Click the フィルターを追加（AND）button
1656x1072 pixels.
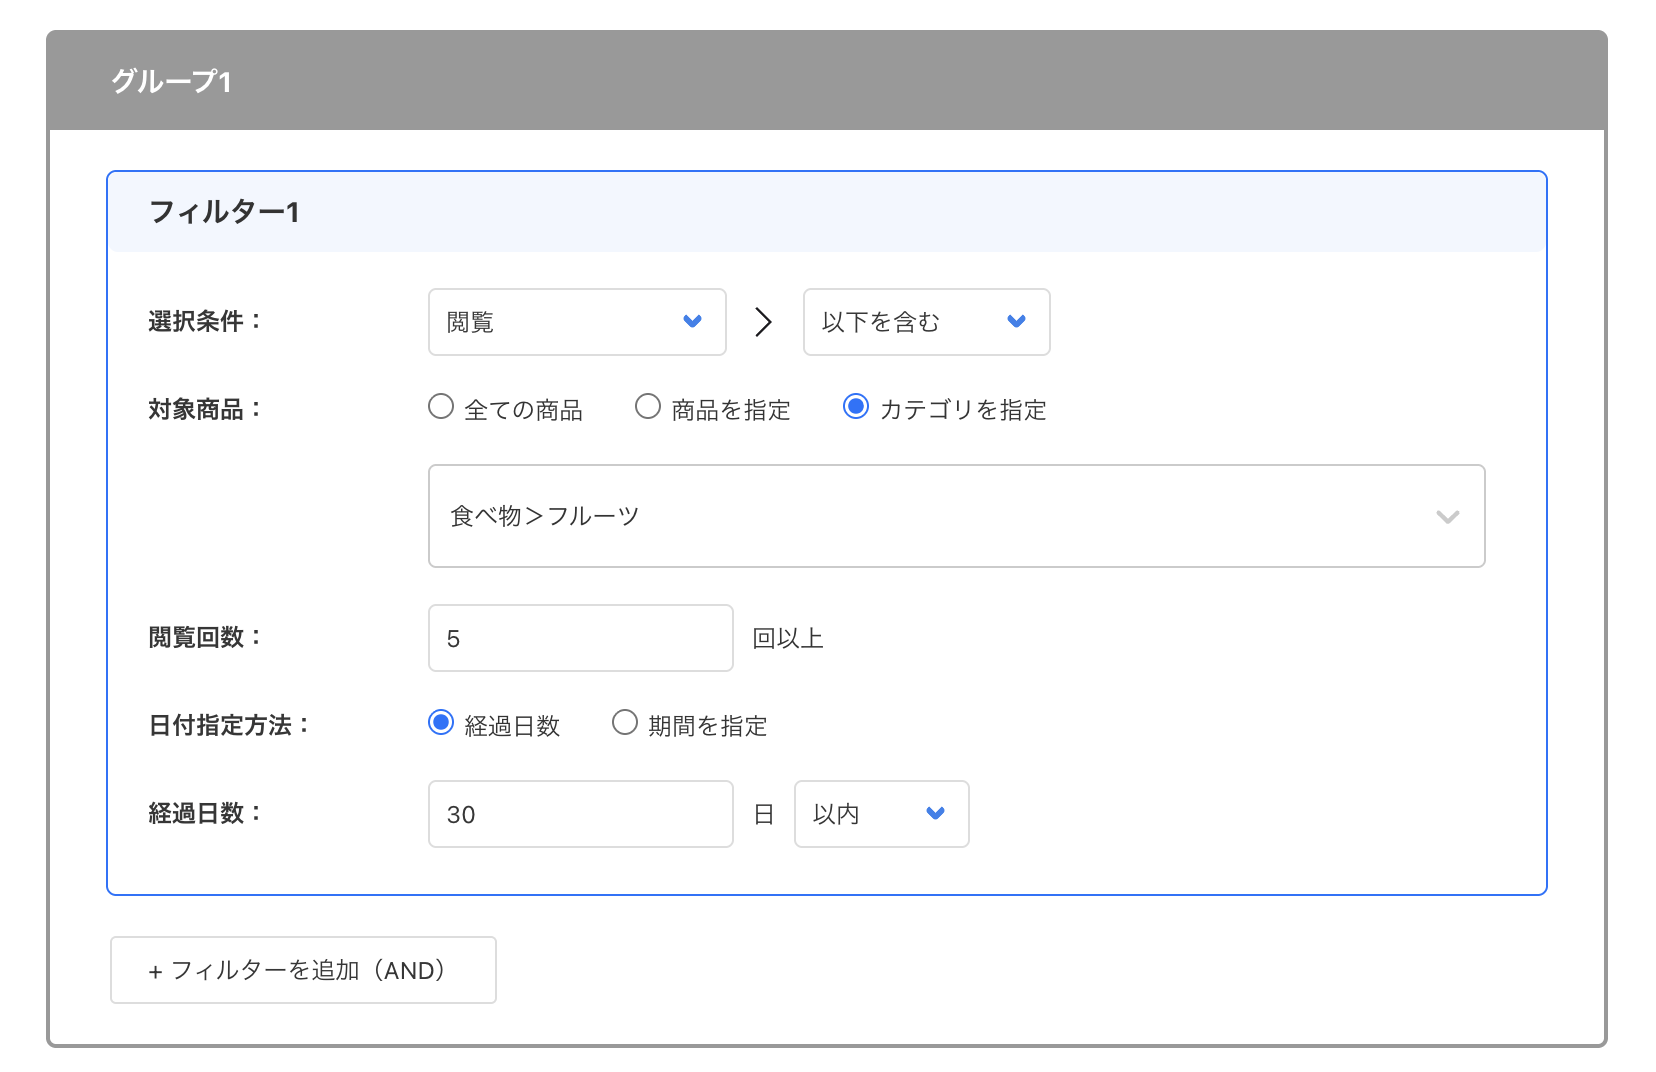click(302, 969)
